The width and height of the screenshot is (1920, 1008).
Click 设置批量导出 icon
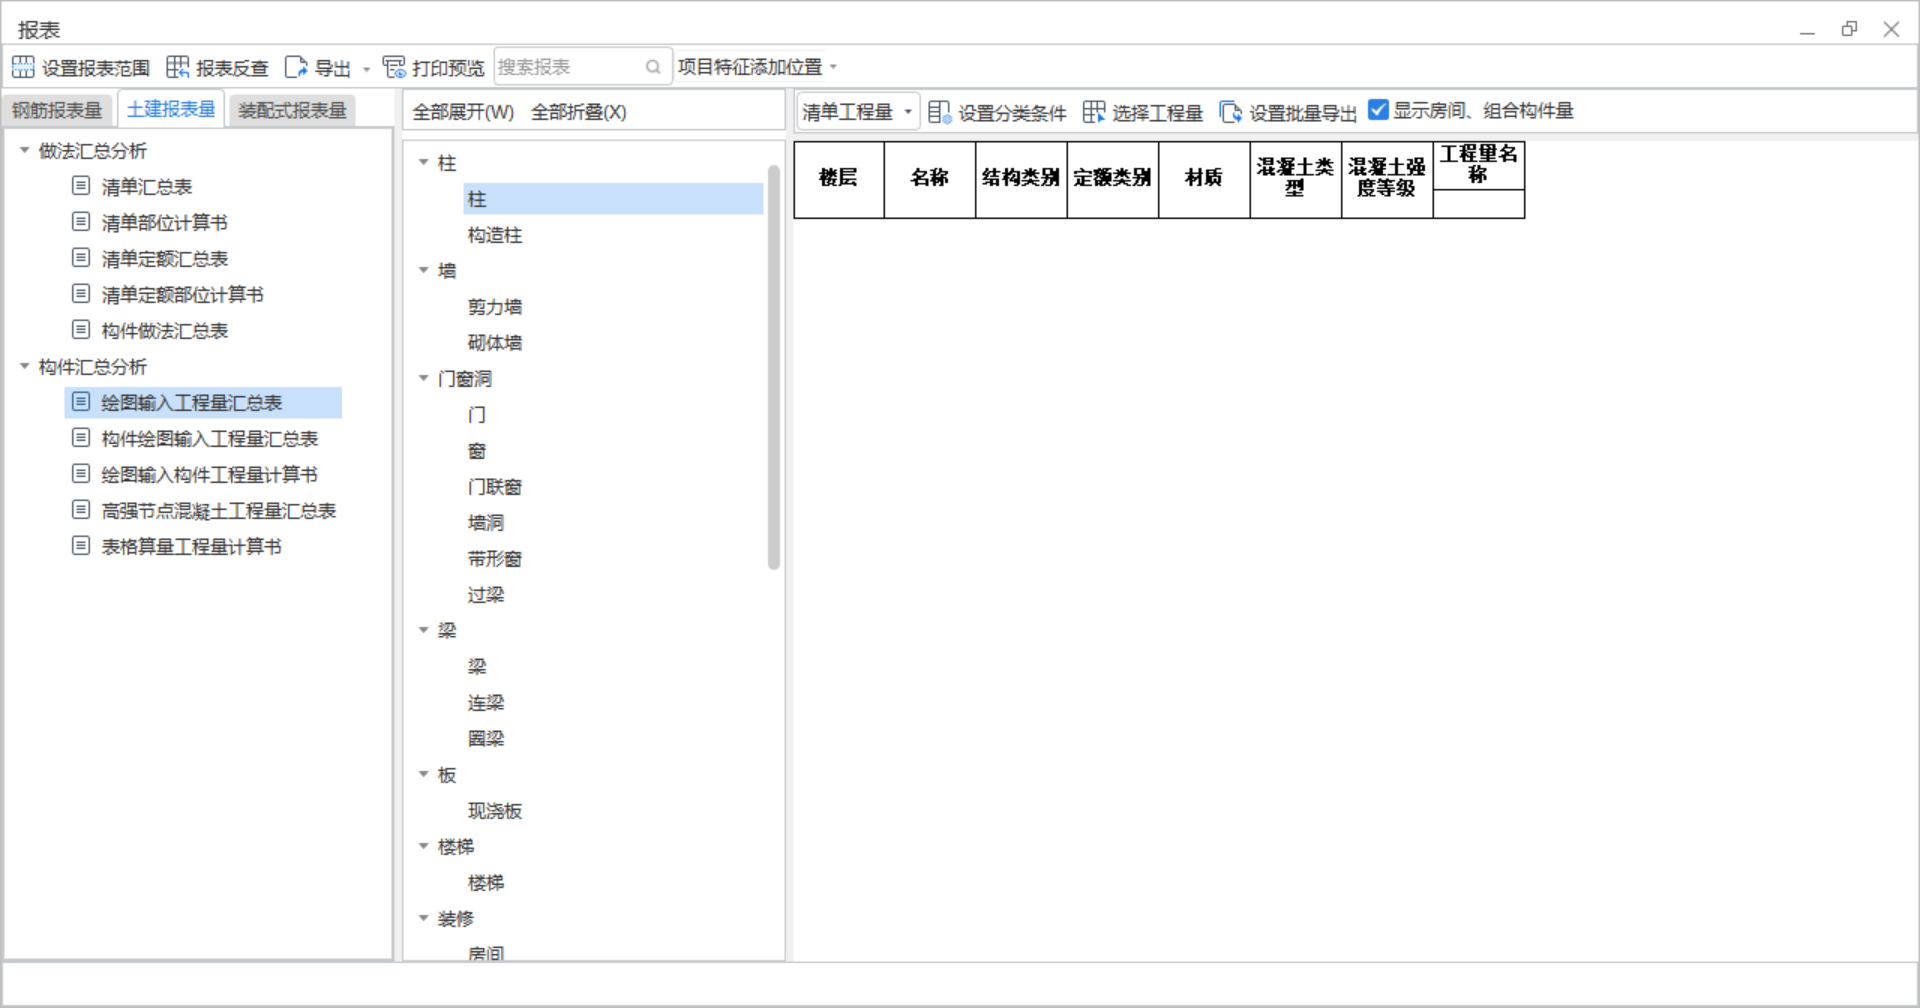pyautogui.click(x=1230, y=112)
